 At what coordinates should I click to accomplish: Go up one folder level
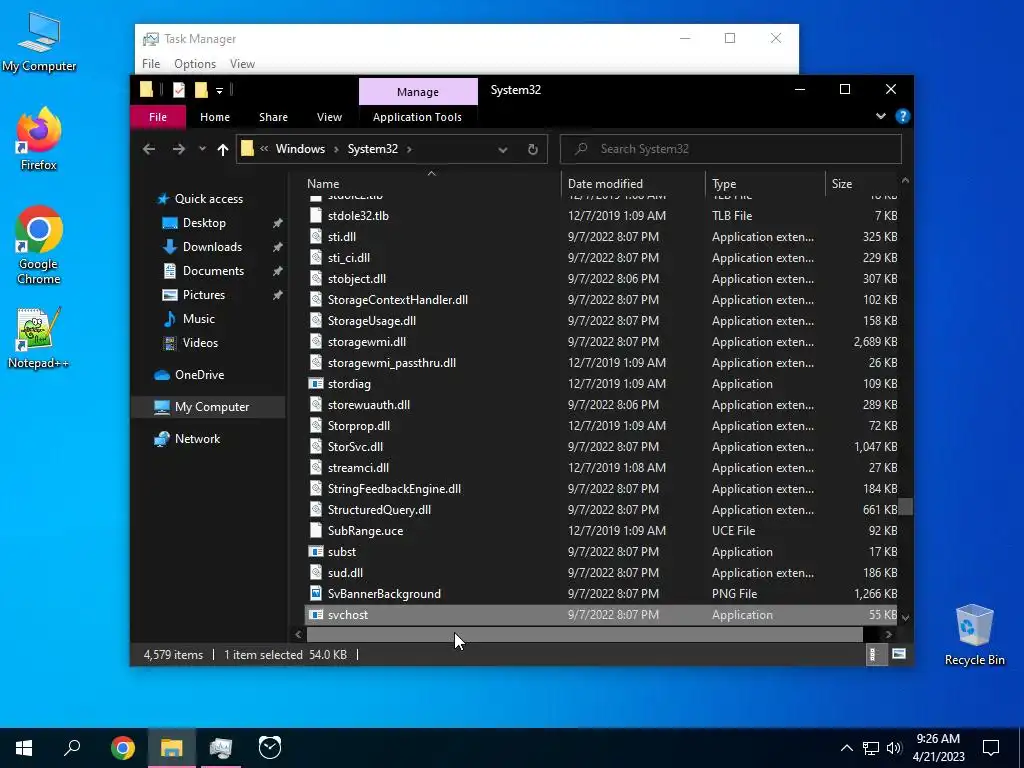tap(223, 150)
